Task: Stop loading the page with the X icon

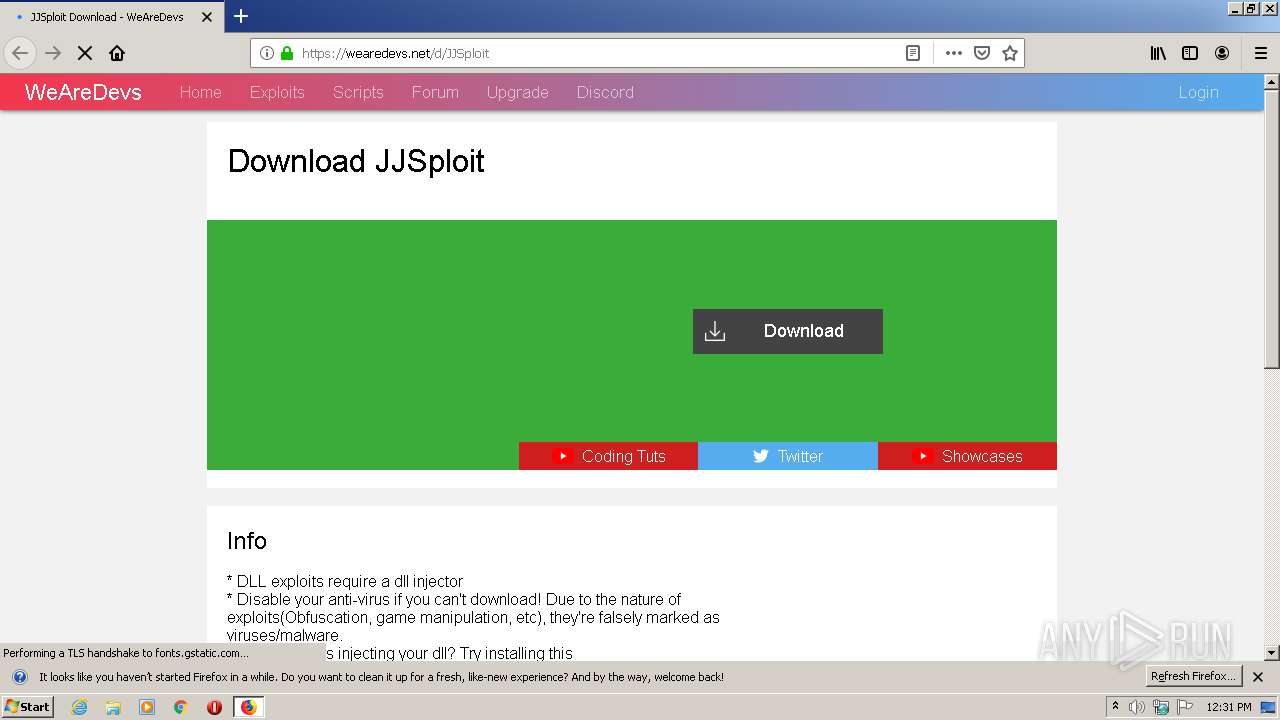Action: [85, 53]
